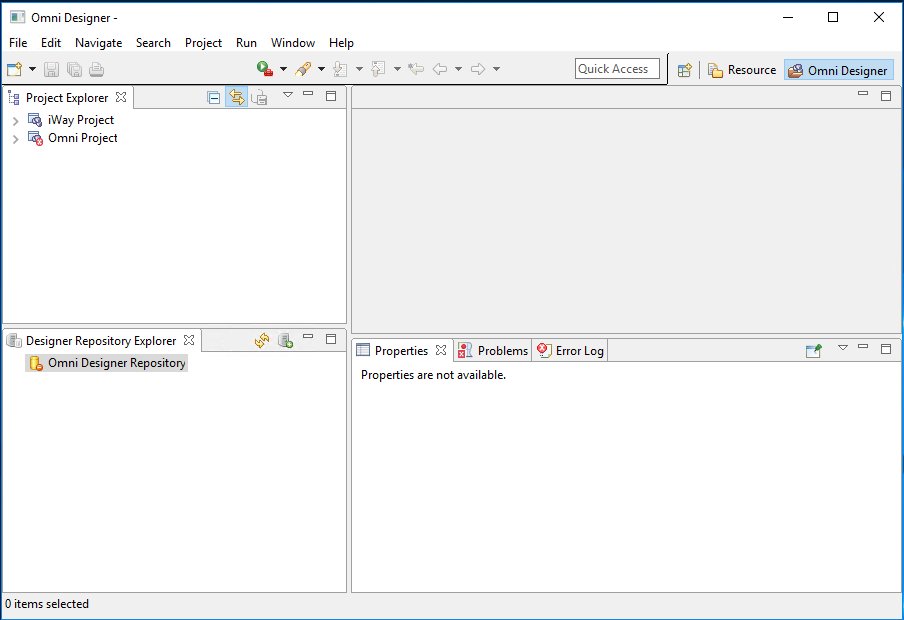The height and width of the screenshot is (620, 904).
Task: Click the Add Repository icon
Action: point(285,340)
